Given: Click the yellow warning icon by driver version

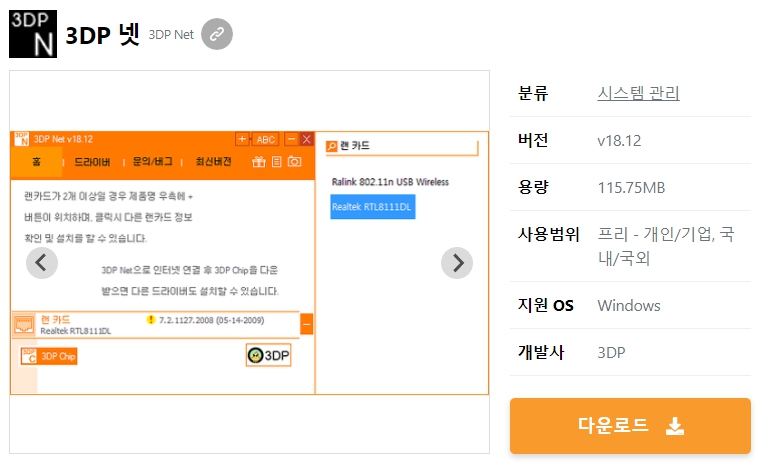Looking at the screenshot, I should click(x=151, y=320).
